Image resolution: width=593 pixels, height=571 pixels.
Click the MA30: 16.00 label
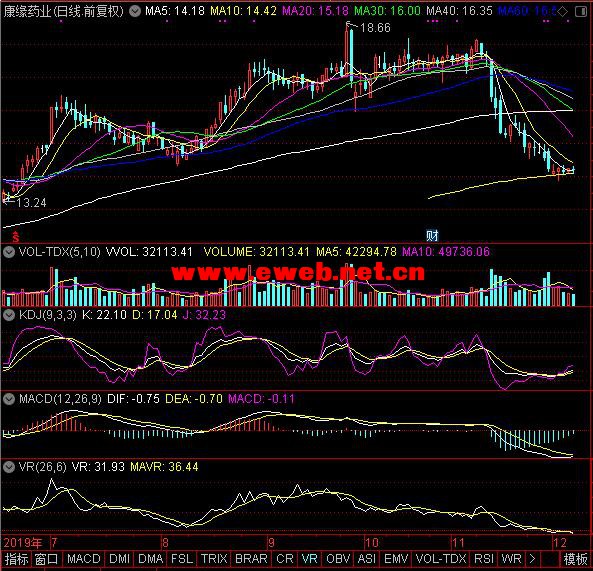pos(387,11)
